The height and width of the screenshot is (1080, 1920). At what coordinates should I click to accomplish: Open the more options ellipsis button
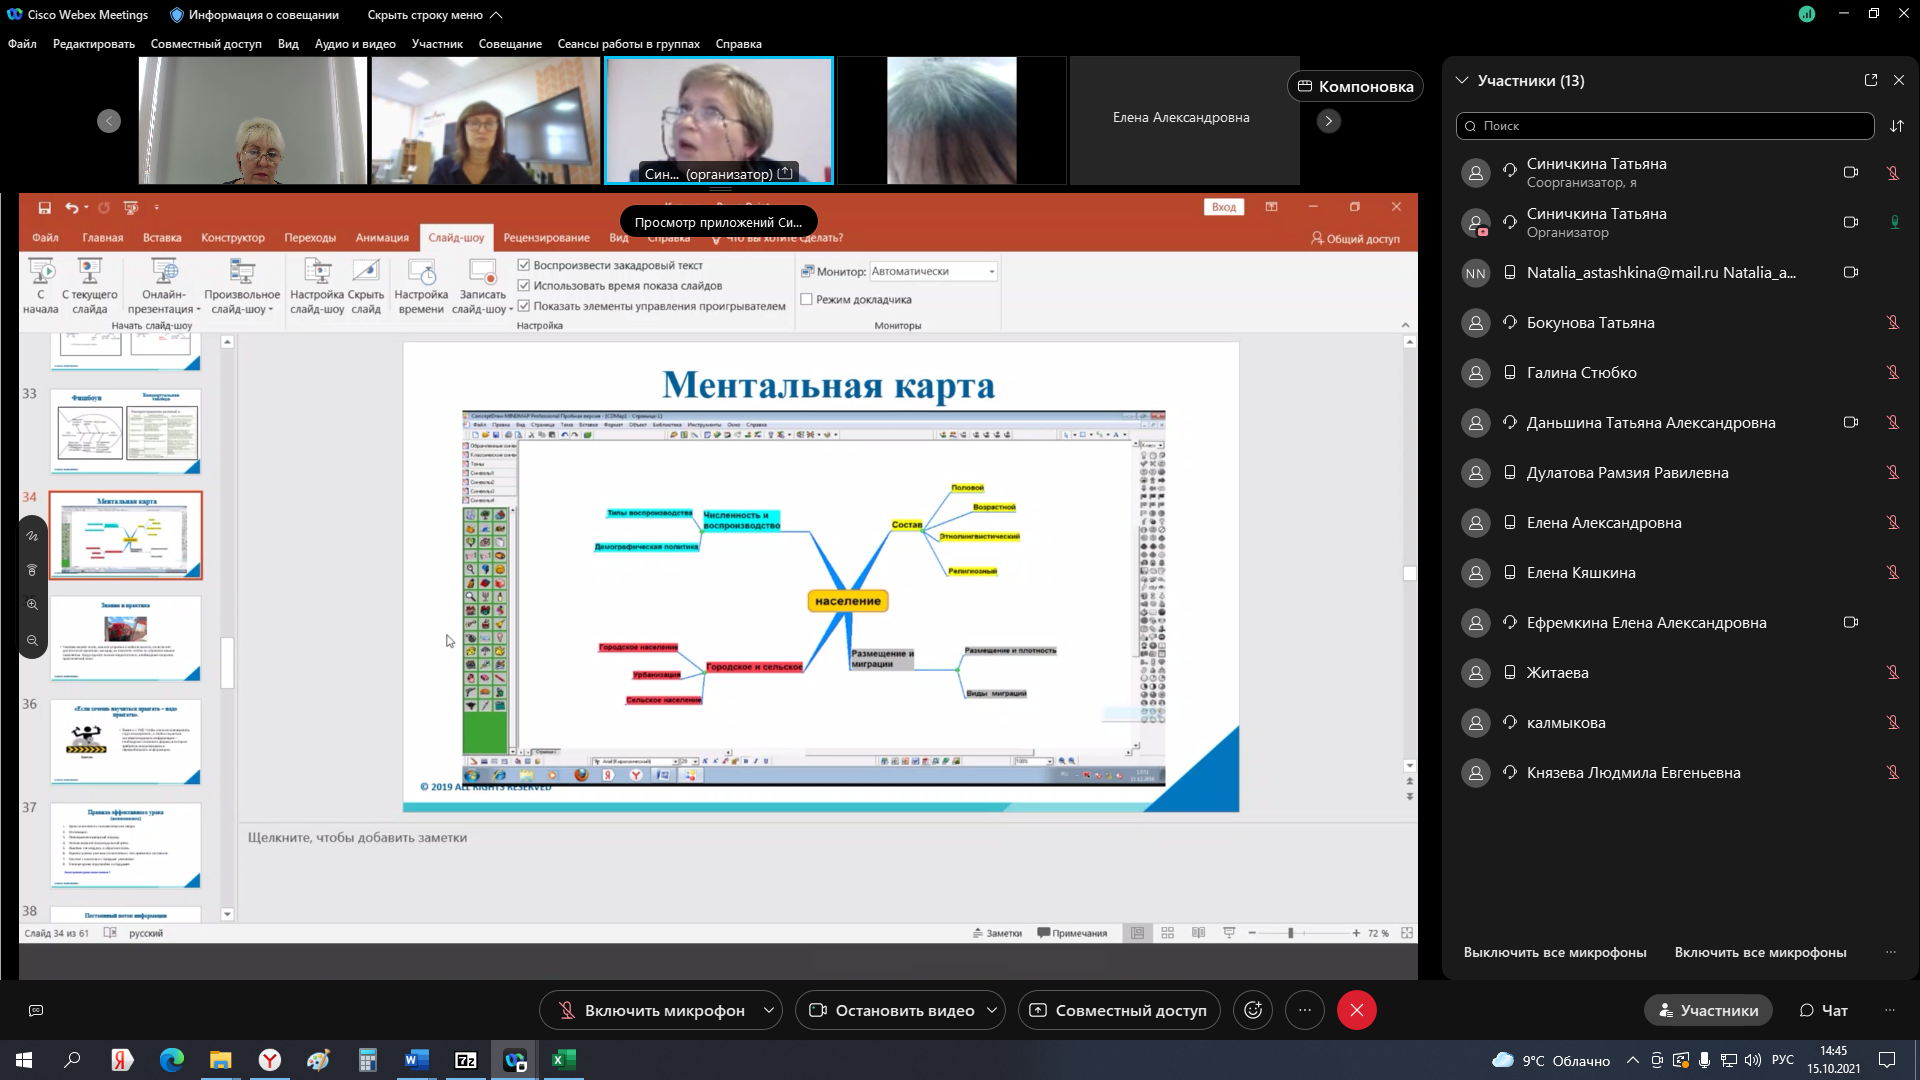[x=1305, y=1011]
